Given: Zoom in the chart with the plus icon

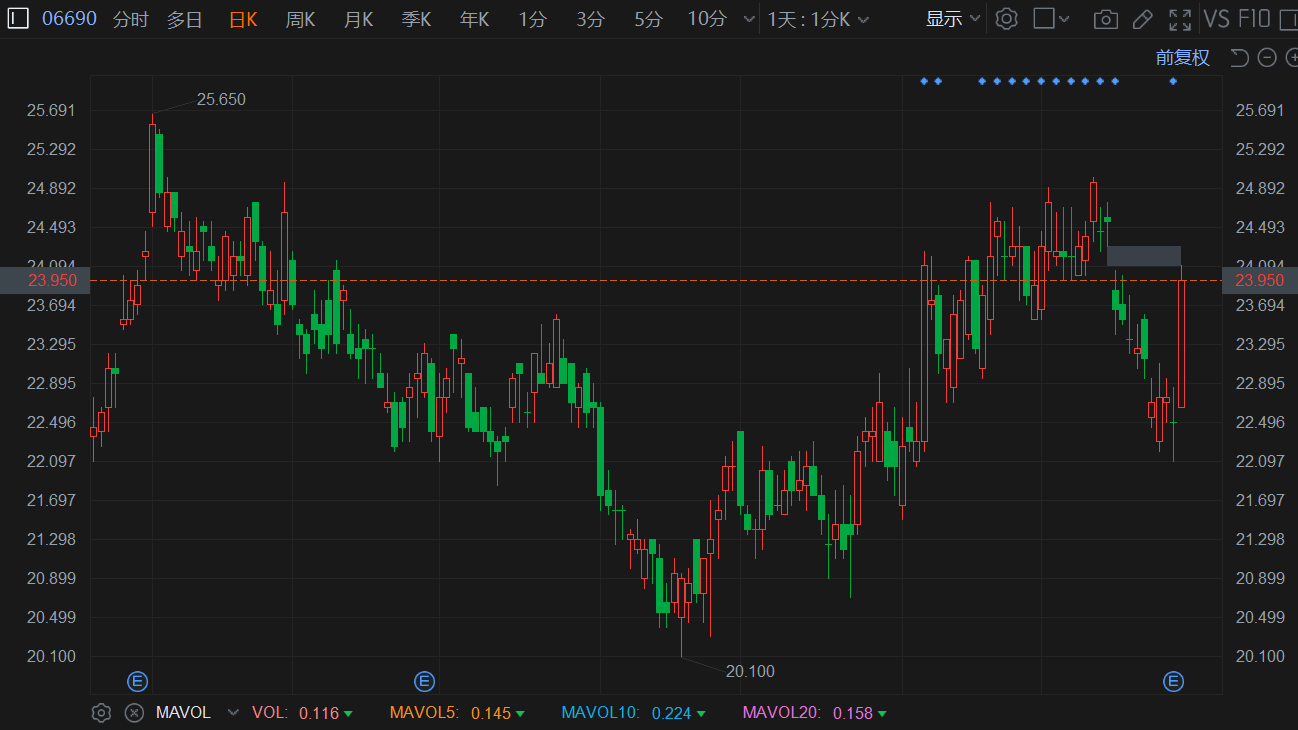Looking at the screenshot, I should [1291, 57].
